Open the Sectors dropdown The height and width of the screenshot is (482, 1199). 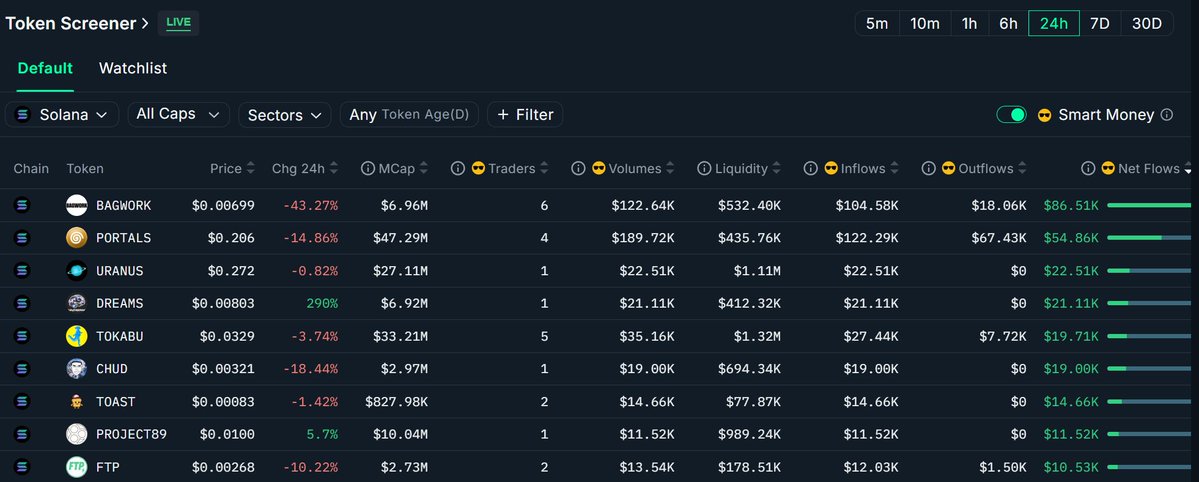[x=284, y=115]
